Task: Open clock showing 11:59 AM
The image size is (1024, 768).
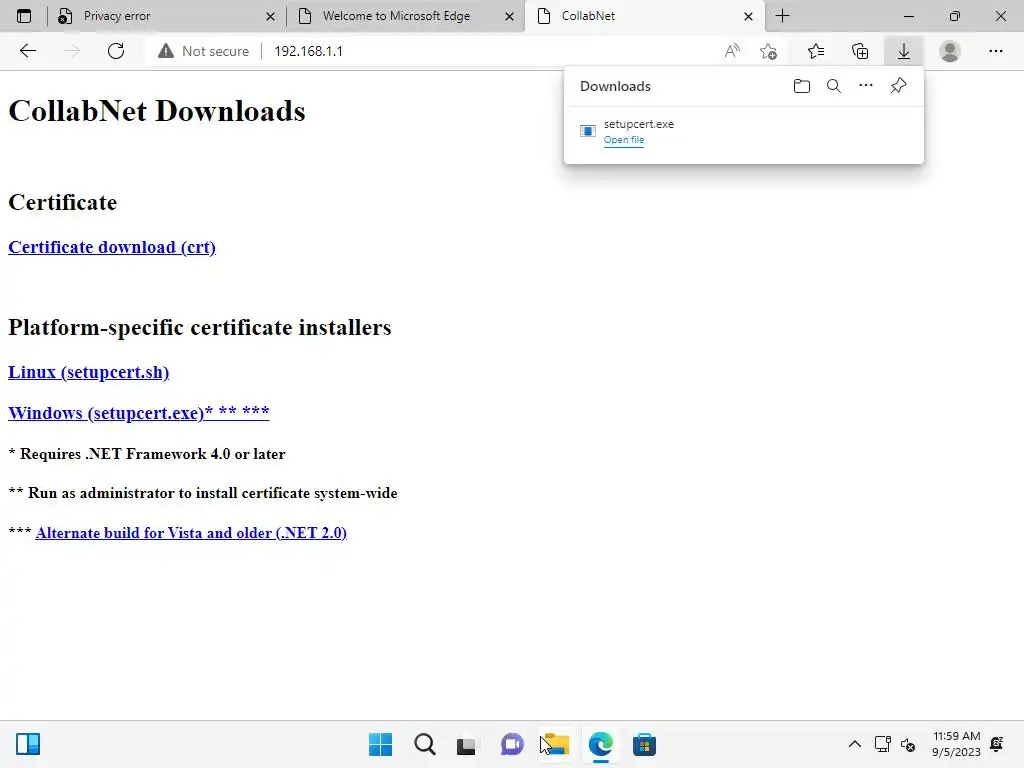Action: (x=956, y=744)
